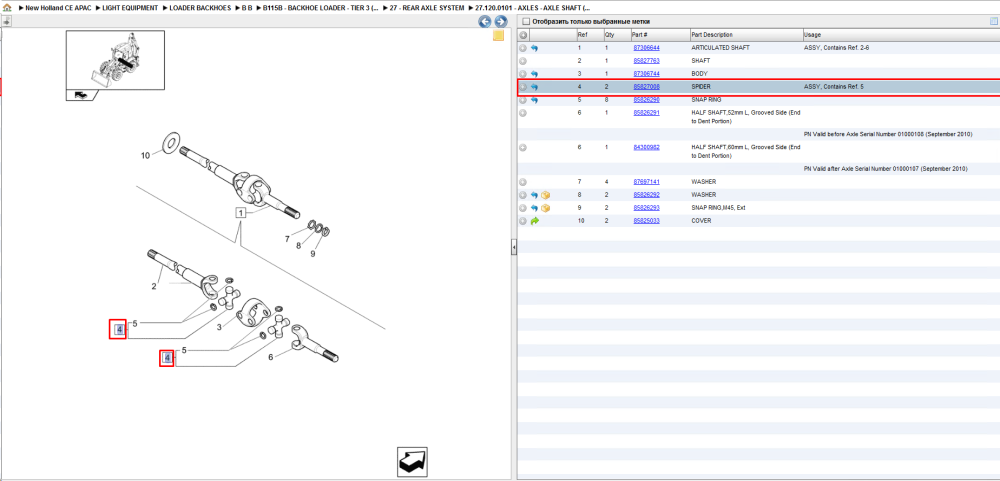Click Part Description column header
This screenshot has width=1000, height=481.
[746, 34]
